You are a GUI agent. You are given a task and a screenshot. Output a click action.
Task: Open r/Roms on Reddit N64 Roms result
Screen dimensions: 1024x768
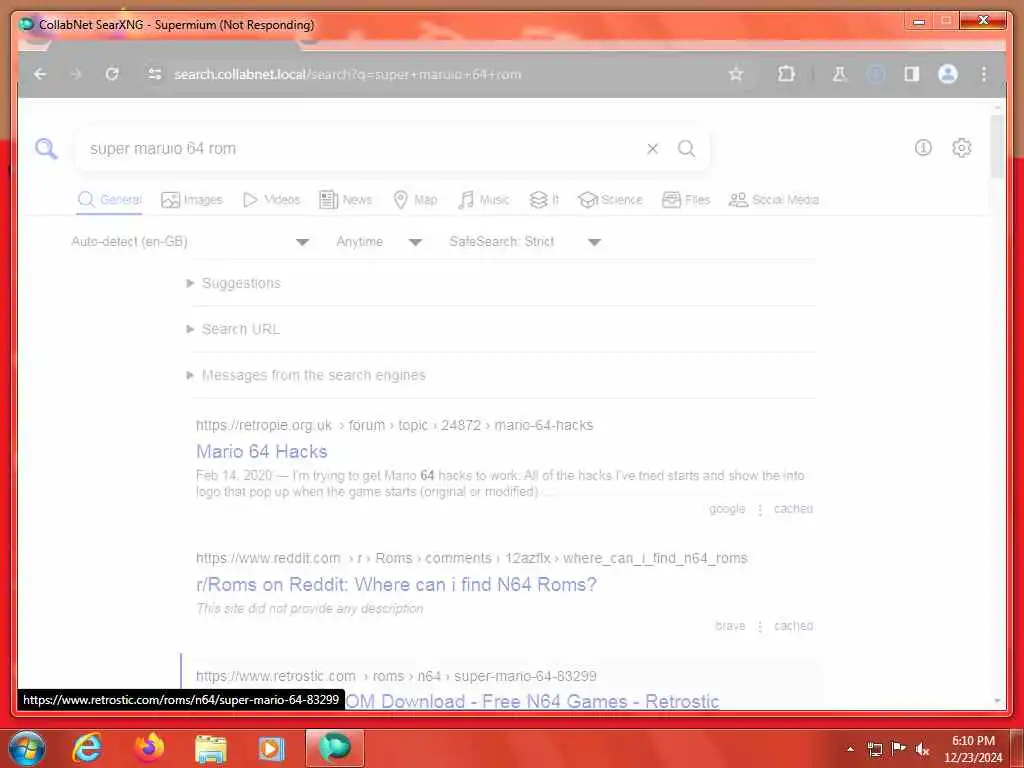click(396, 584)
